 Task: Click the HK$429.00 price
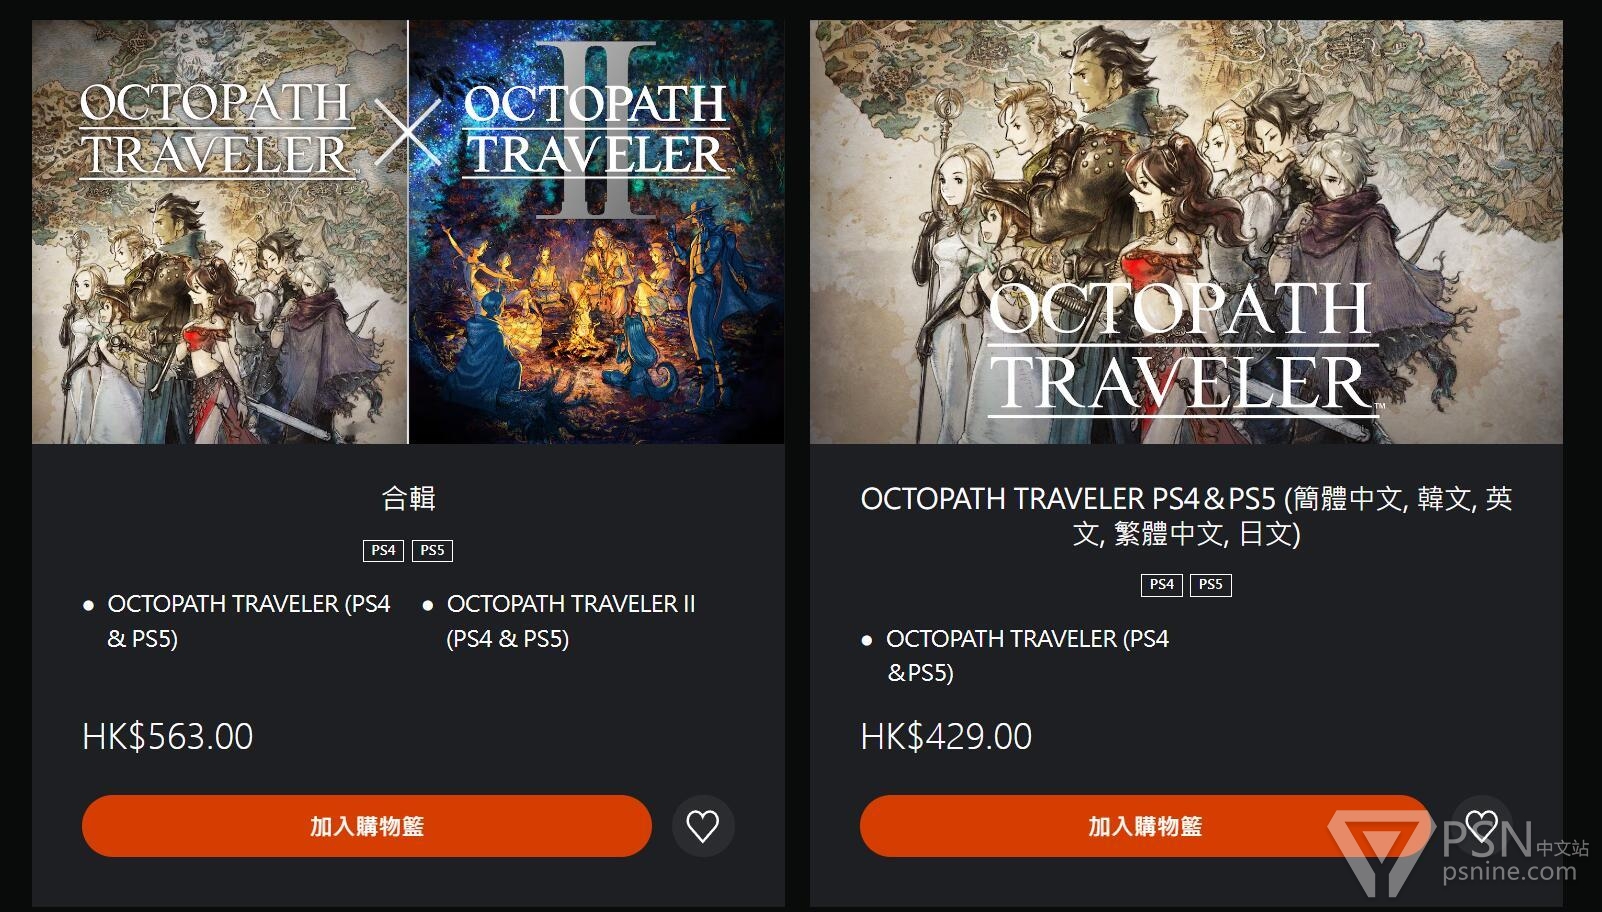point(946,737)
